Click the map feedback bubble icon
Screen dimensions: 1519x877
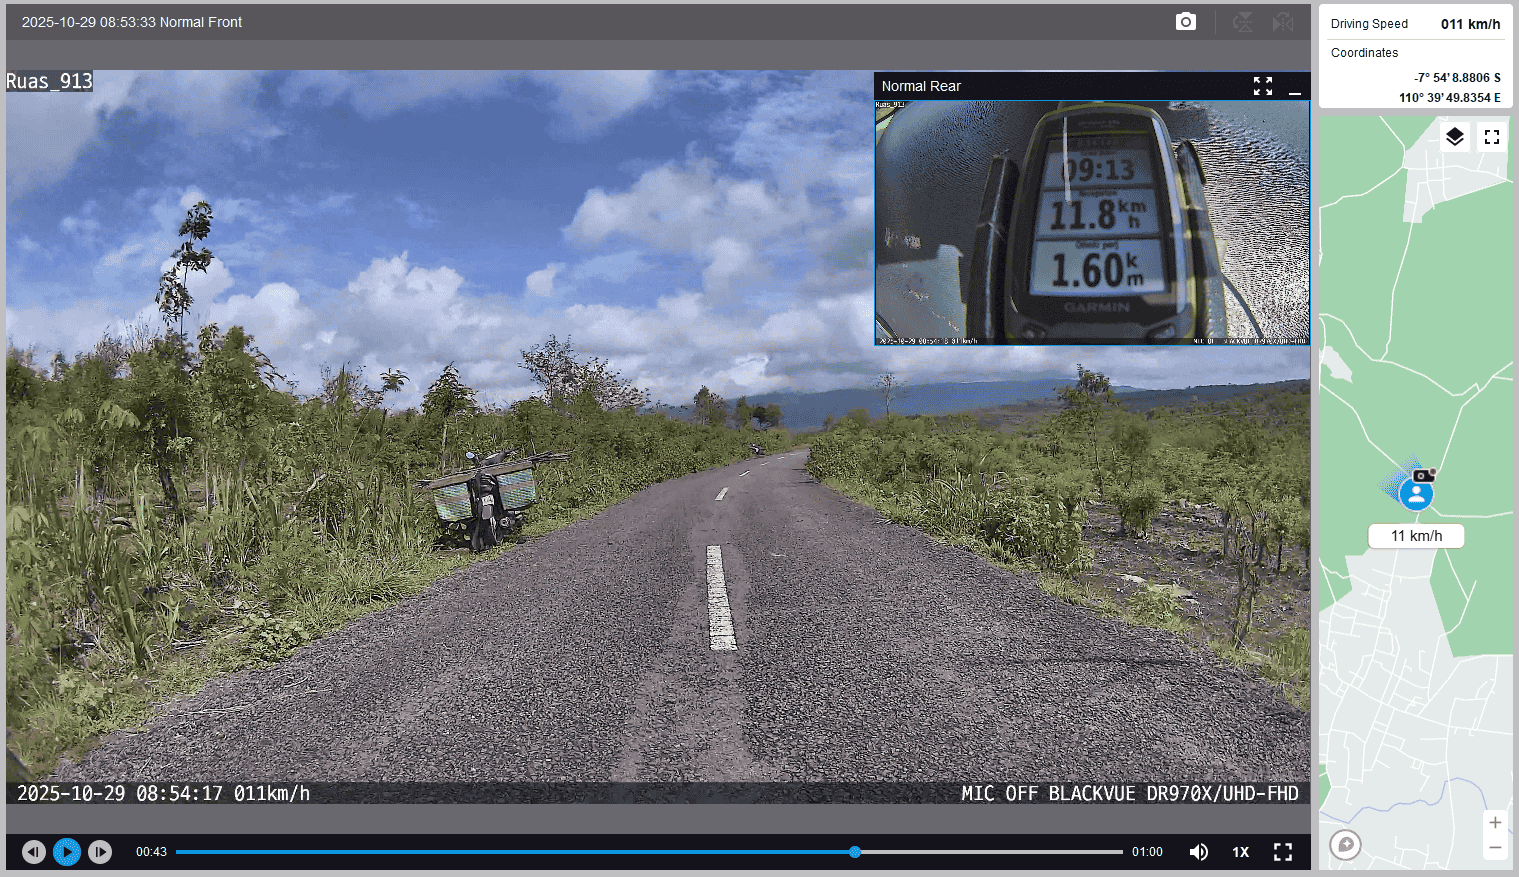pyautogui.click(x=1346, y=845)
